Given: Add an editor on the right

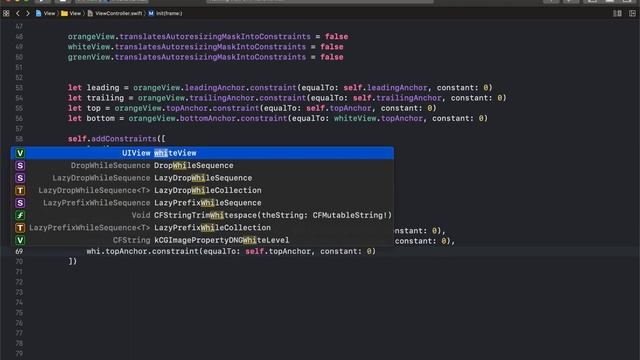Looking at the screenshot, I should (x=632, y=13).
